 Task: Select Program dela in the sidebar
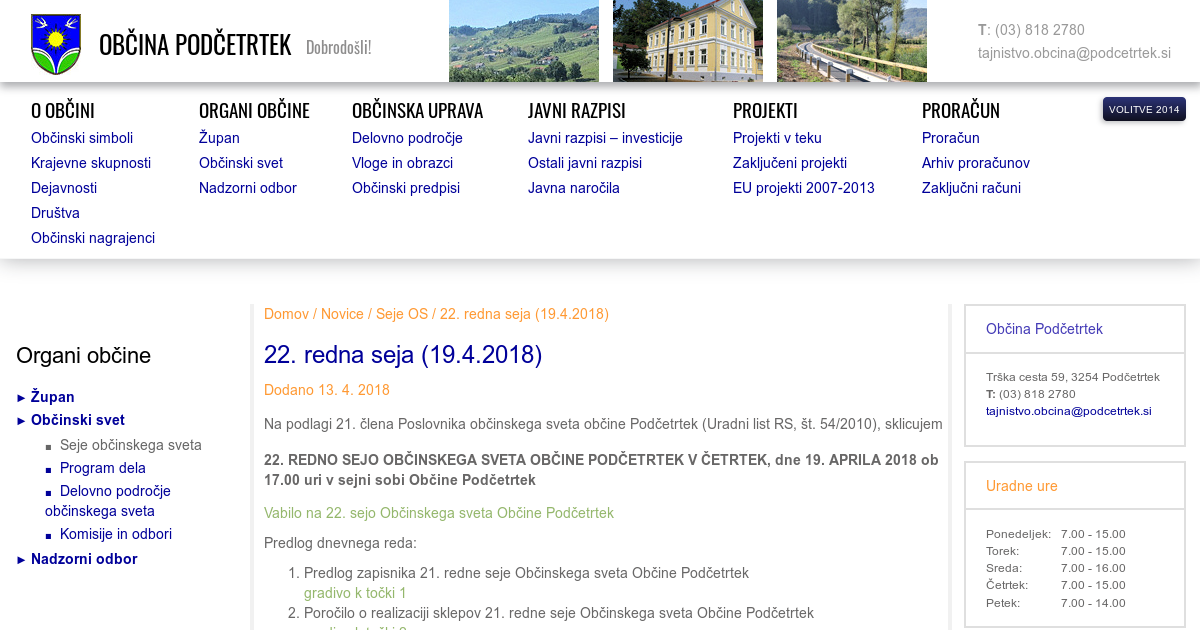(x=103, y=468)
